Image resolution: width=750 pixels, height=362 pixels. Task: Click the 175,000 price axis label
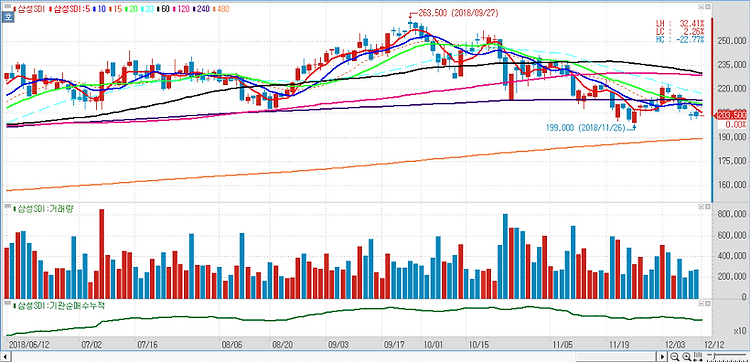(x=733, y=161)
